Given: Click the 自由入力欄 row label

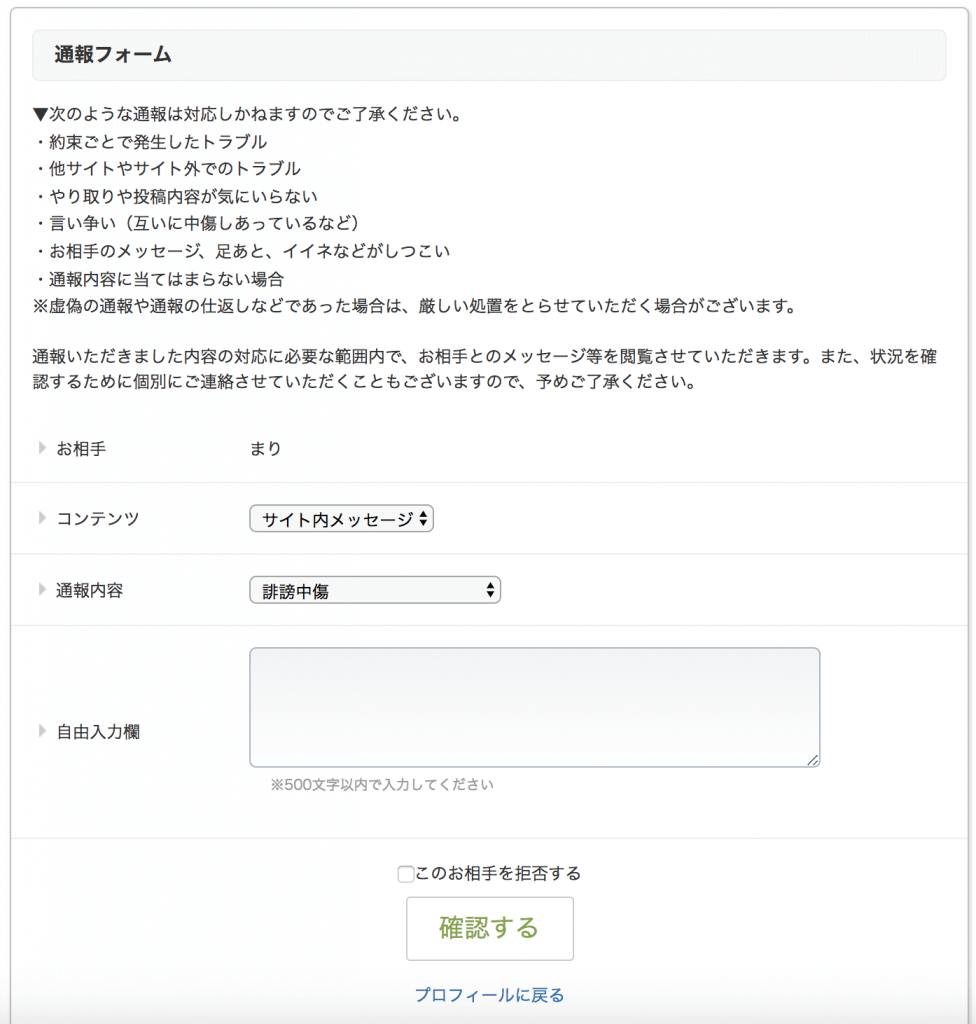Looking at the screenshot, I should (x=98, y=732).
